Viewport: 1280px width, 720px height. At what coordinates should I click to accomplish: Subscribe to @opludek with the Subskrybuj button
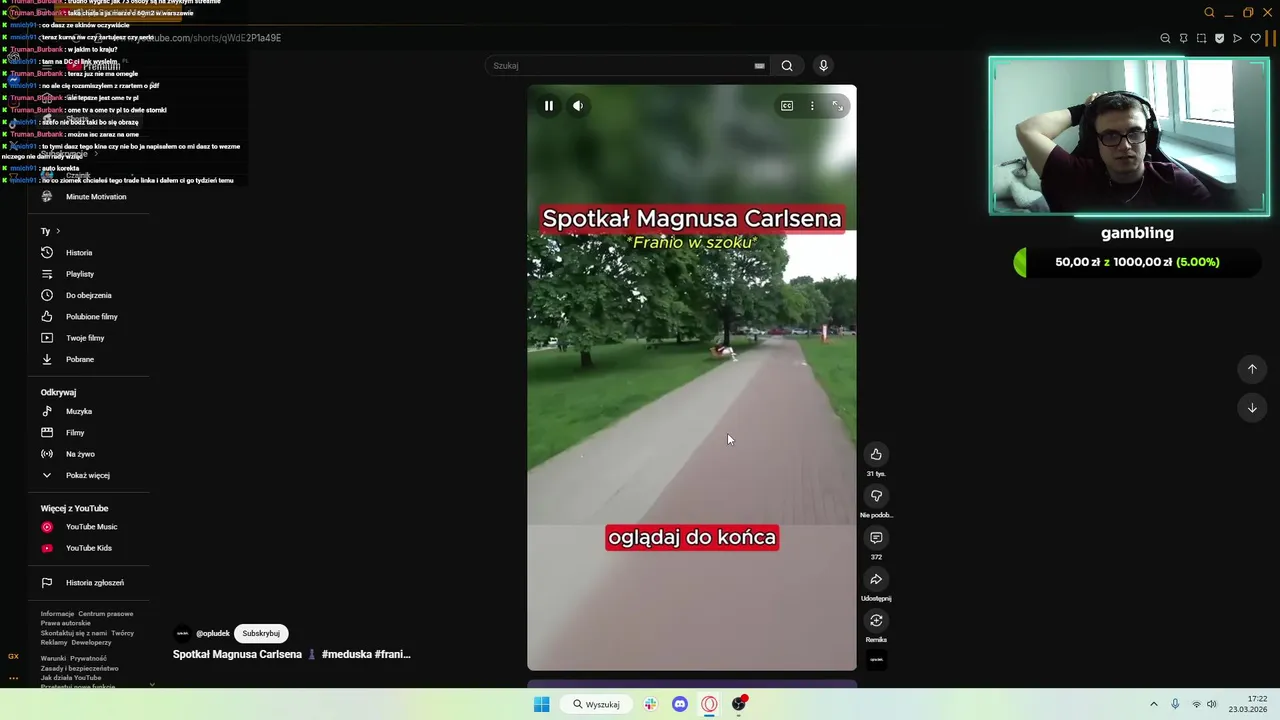pyautogui.click(x=261, y=633)
